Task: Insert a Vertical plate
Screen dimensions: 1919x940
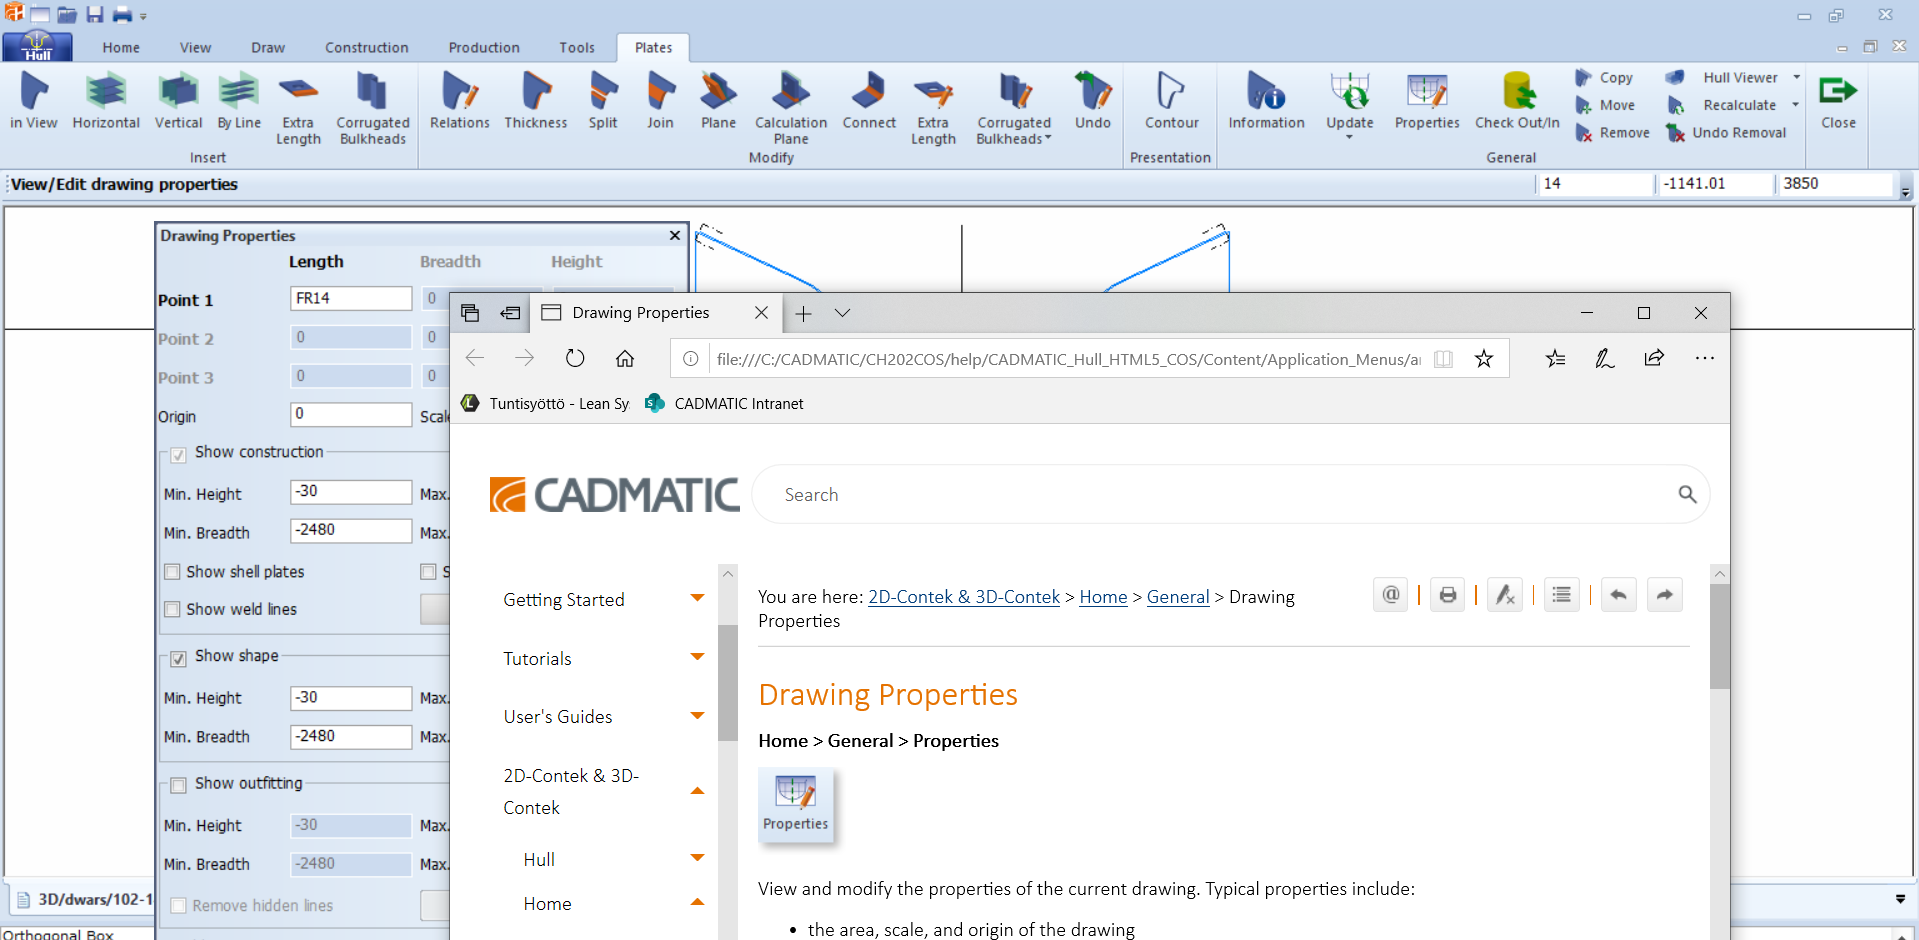Action: [x=178, y=100]
